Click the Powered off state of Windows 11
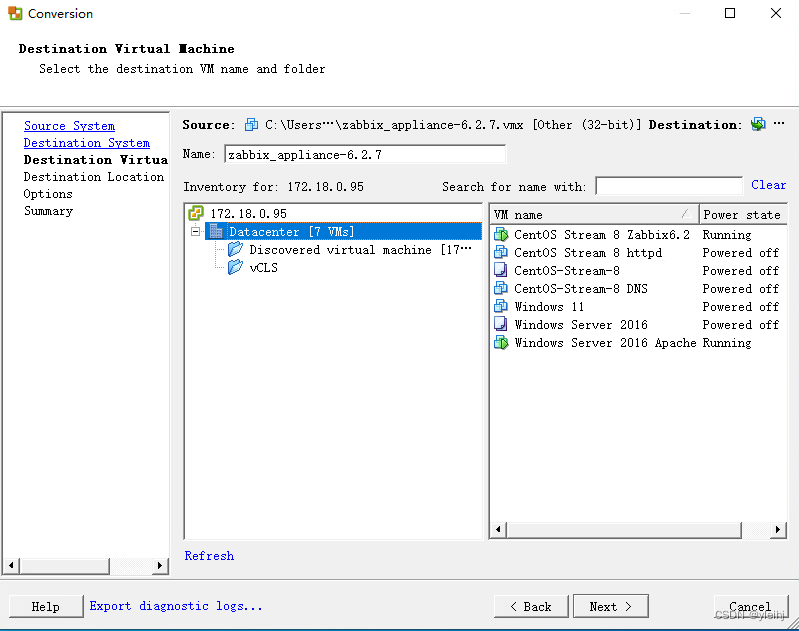This screenshot has width=799, height=631. click(740, 306)
